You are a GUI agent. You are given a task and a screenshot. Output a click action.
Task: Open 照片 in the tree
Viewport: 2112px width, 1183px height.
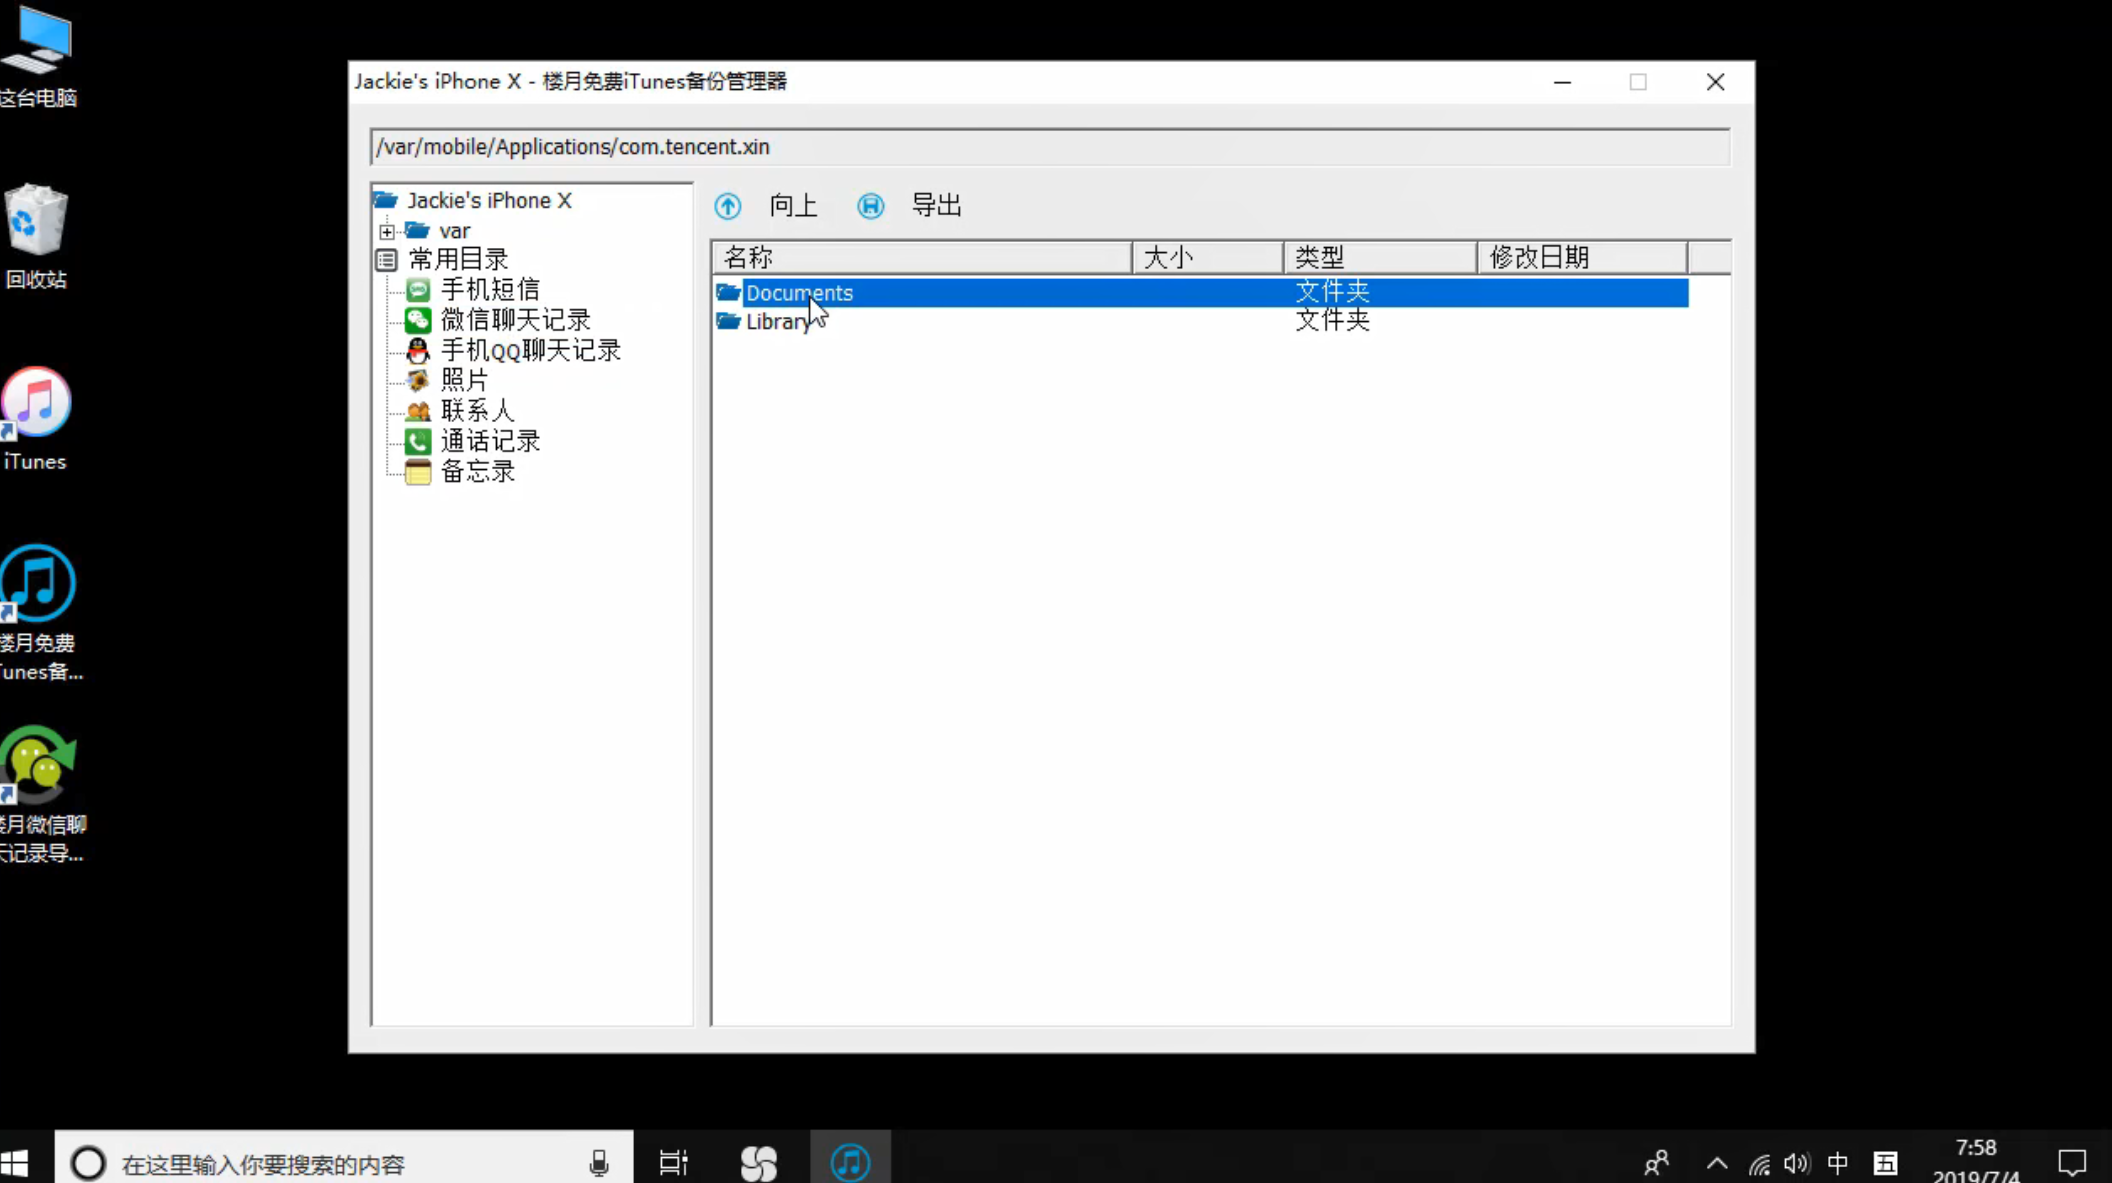point(464,380)
